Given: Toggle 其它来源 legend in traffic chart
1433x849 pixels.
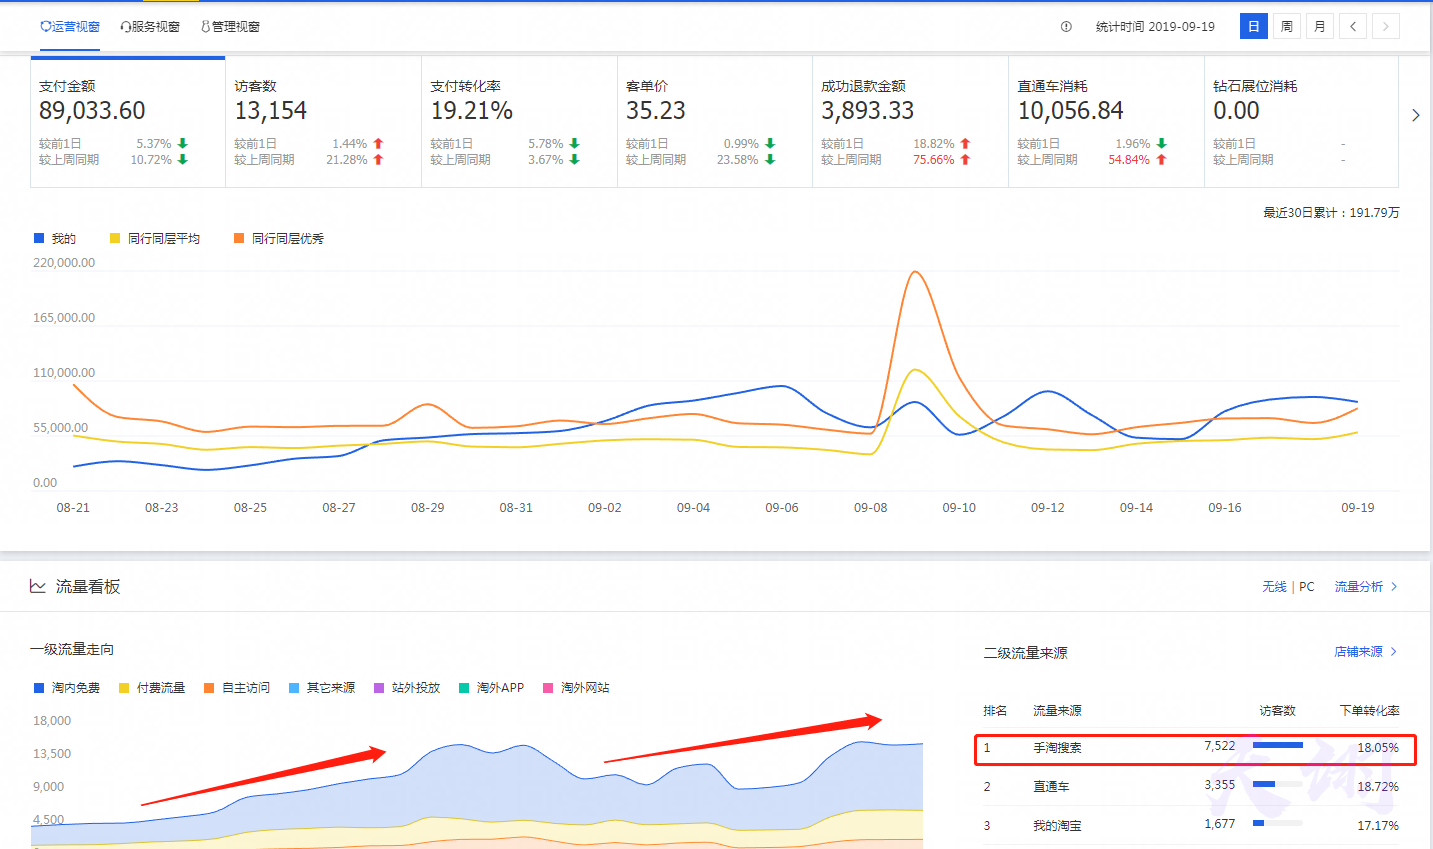Looking at the screenshot, I should tap(322, 688).
